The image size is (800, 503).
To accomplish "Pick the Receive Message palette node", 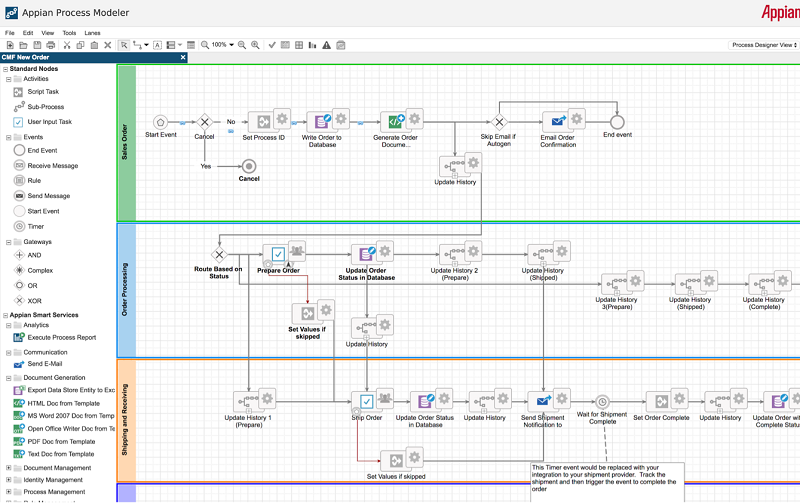I will click(46, 166).
